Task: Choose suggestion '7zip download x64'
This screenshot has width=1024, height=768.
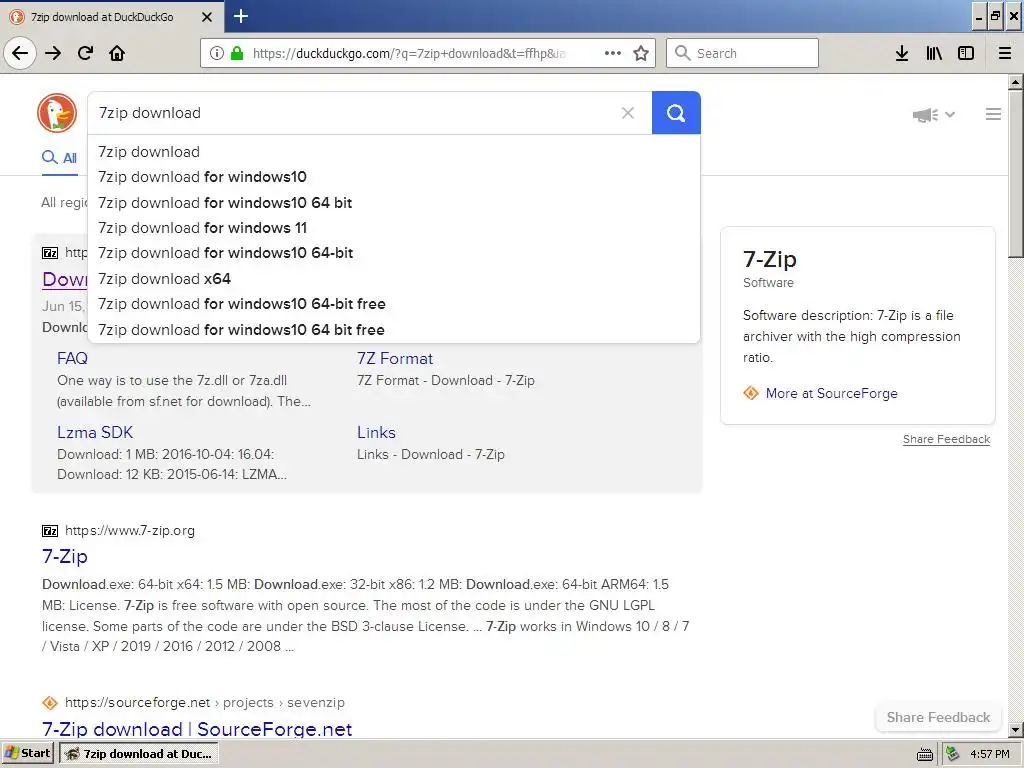Action: pos(394,279)
